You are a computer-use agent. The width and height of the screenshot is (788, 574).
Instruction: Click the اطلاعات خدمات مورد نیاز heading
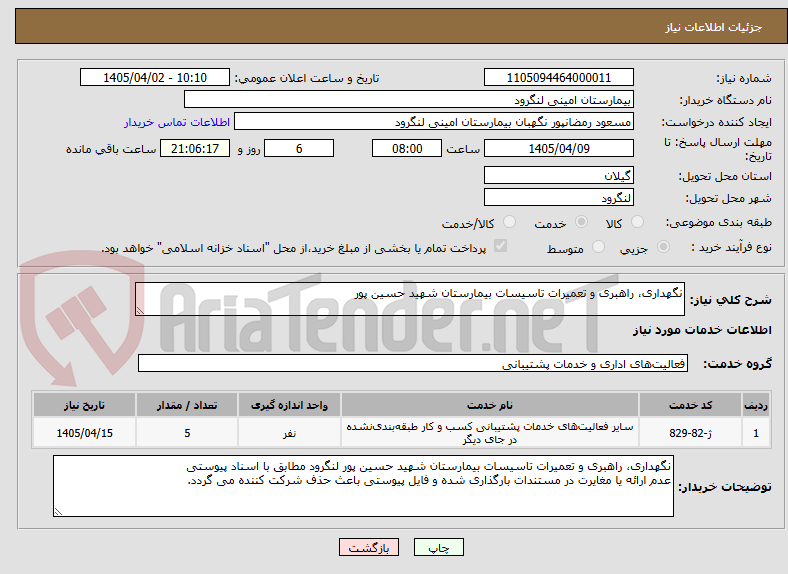[x=702, y=330]
